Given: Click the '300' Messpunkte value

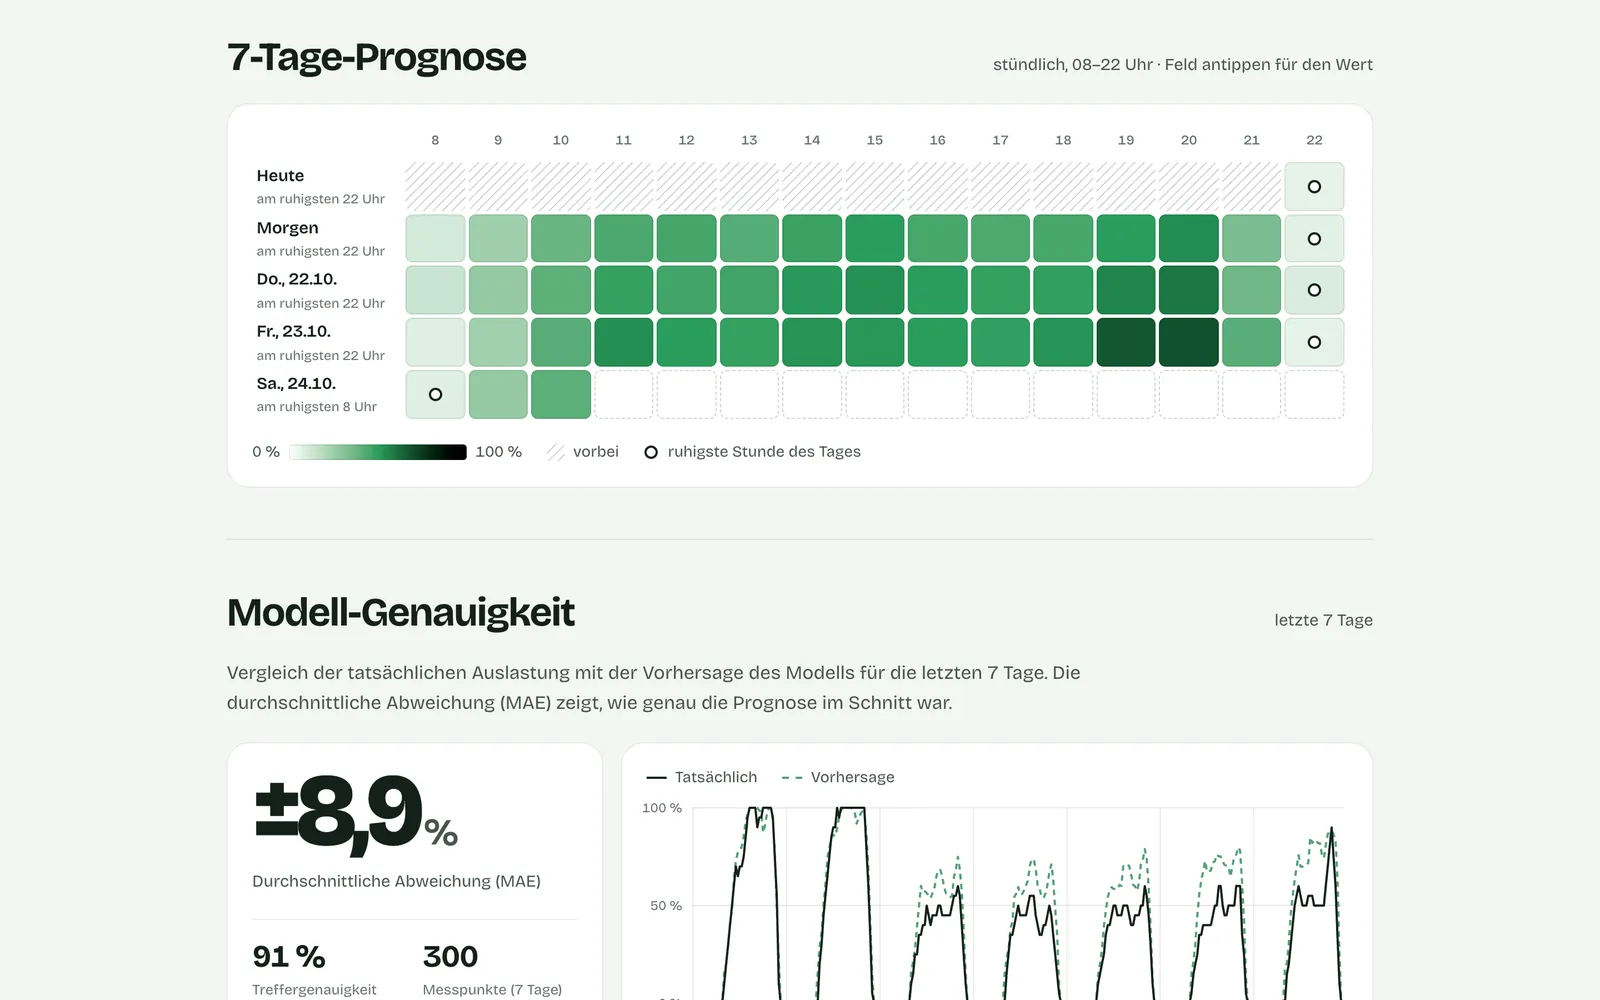Looking at the screenshot, I should coord(450,957).
